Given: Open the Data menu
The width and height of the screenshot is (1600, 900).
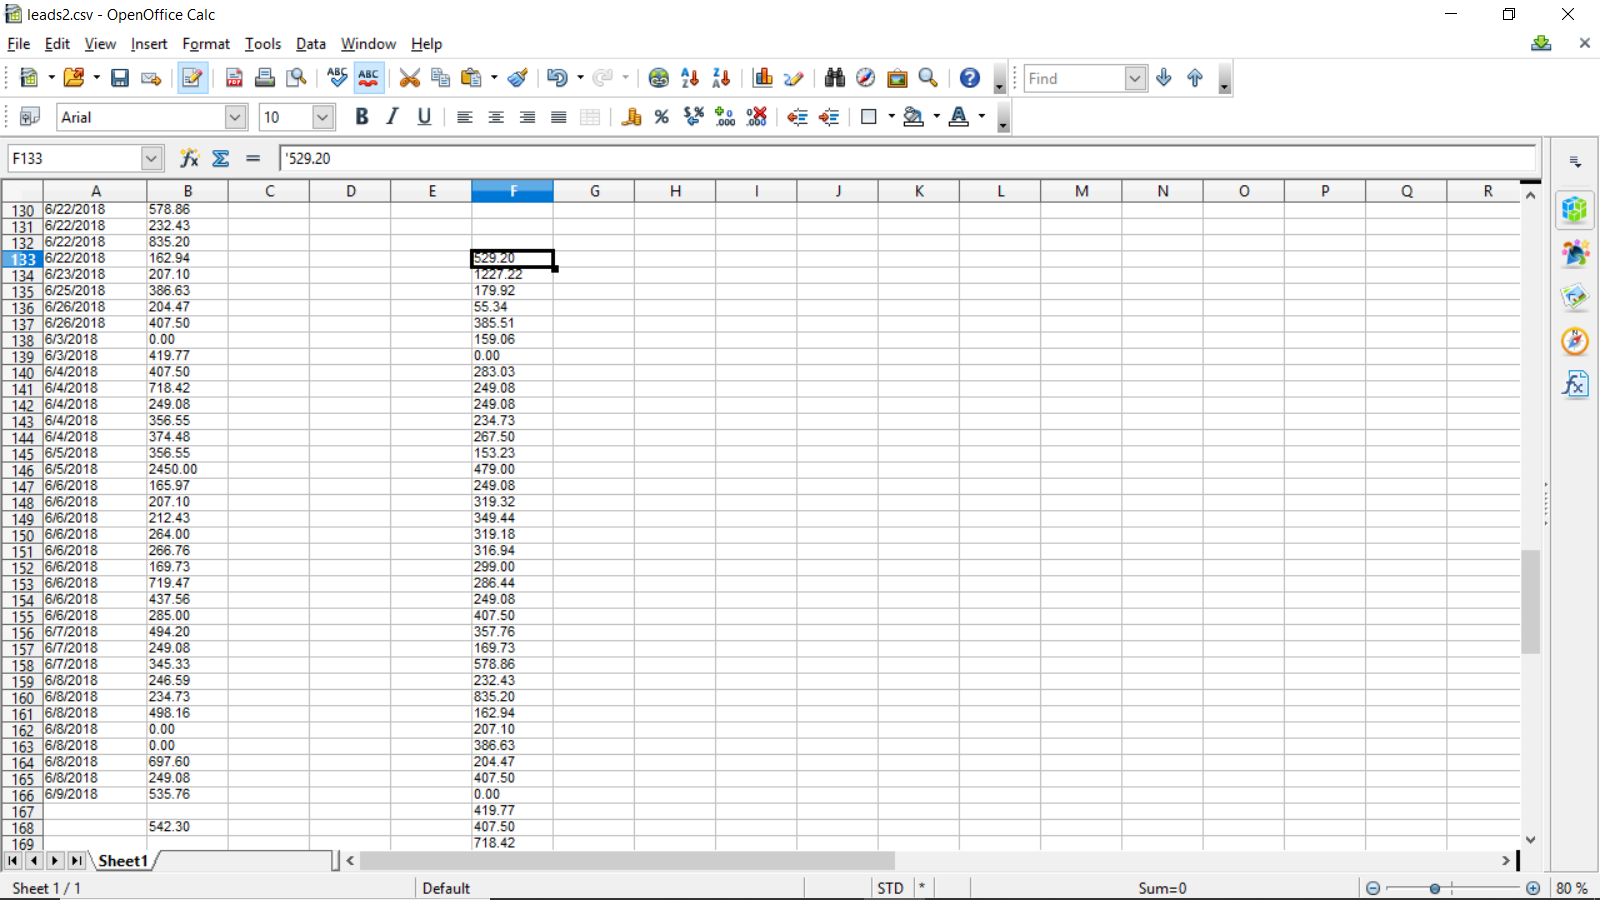Looking at the screenshot, I should [310, 44].
